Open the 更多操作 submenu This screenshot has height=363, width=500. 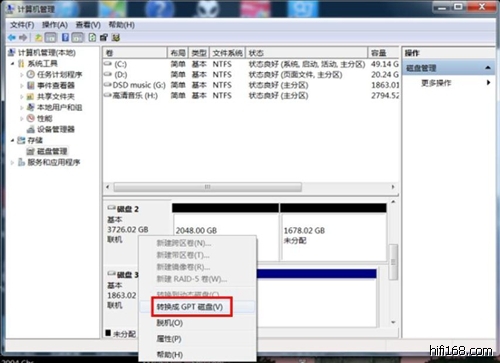pyautogui.click(x=436, y=83)
